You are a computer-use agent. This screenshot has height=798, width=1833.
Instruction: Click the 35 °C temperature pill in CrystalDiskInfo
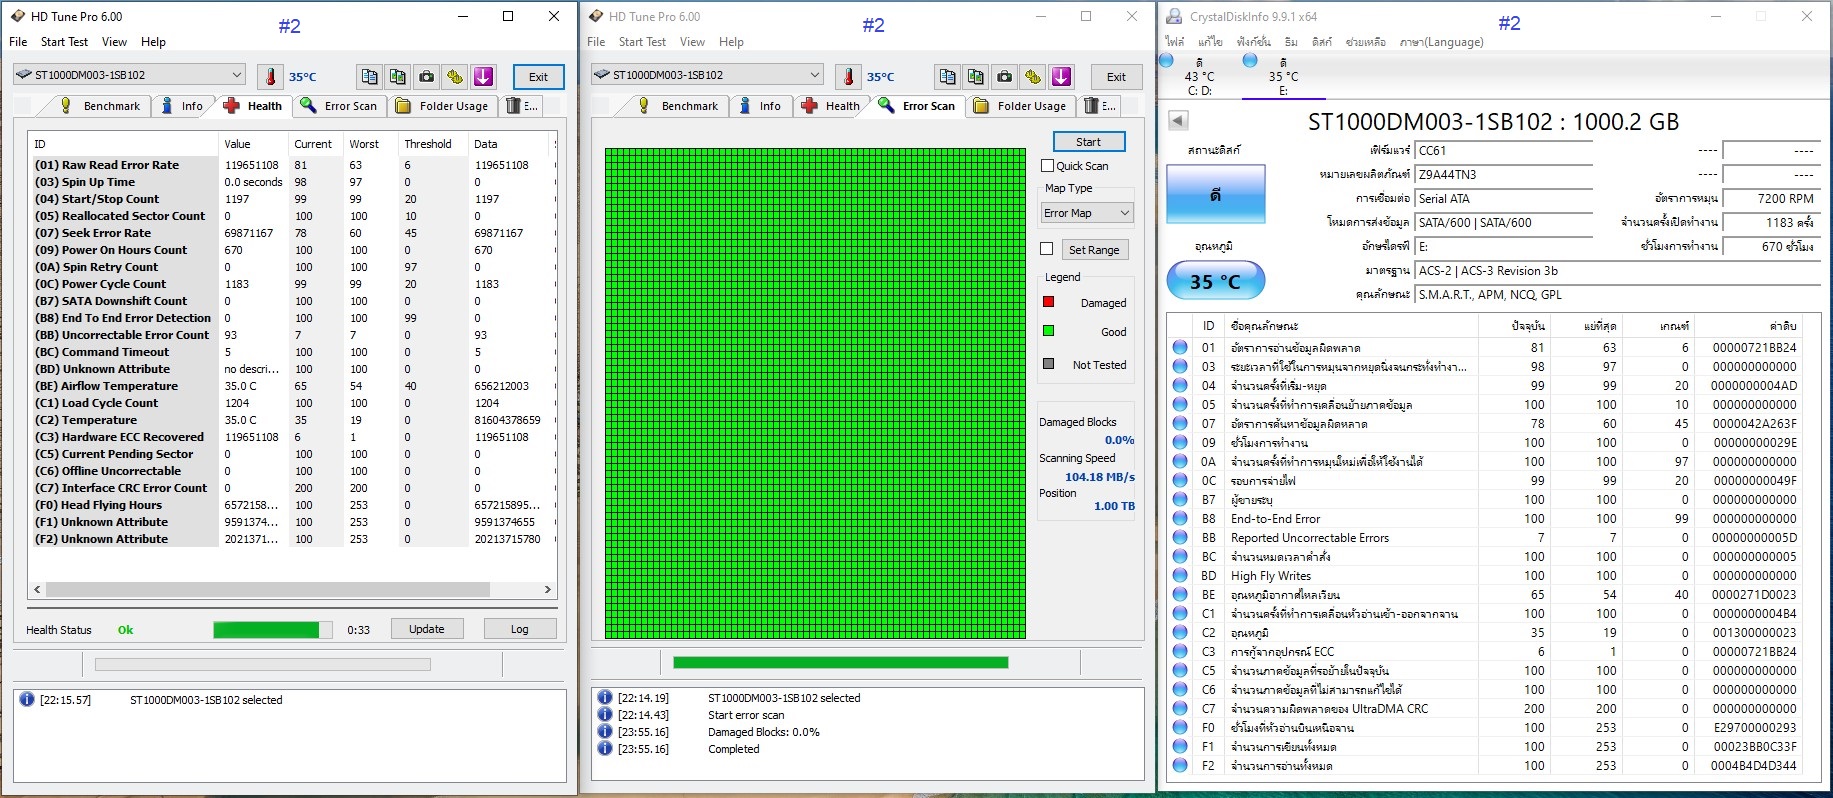click(x=1215, y=281)
